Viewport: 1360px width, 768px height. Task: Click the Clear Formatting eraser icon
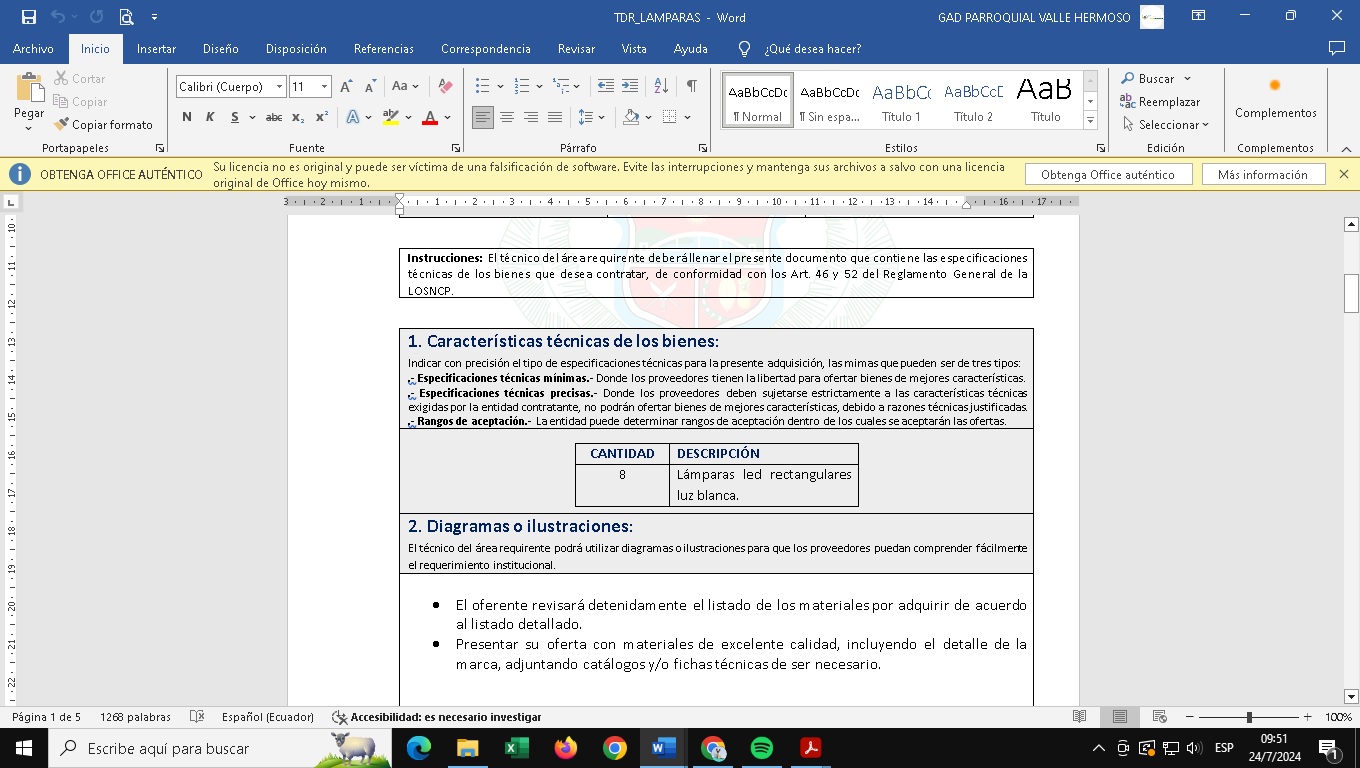[446, 87]
